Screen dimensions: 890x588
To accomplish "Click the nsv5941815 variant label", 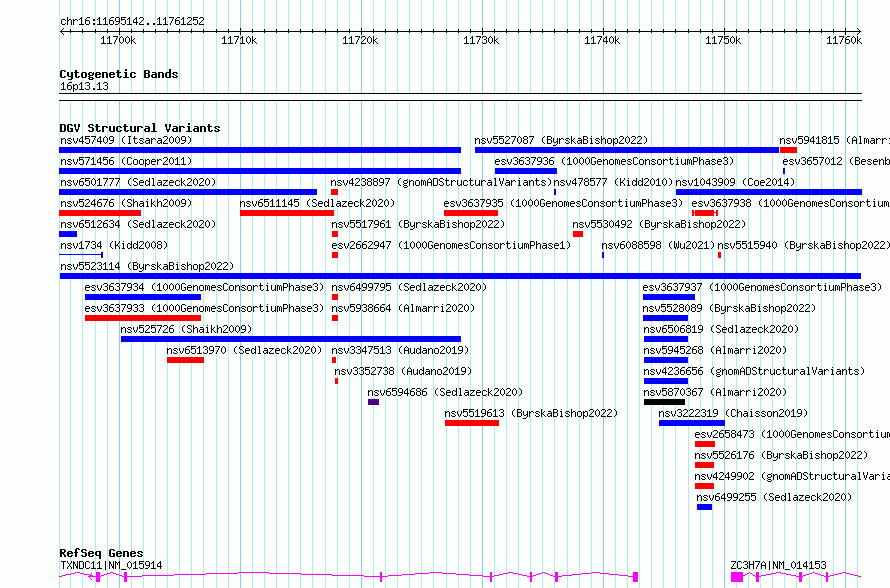I will click(x=834, y=140).
